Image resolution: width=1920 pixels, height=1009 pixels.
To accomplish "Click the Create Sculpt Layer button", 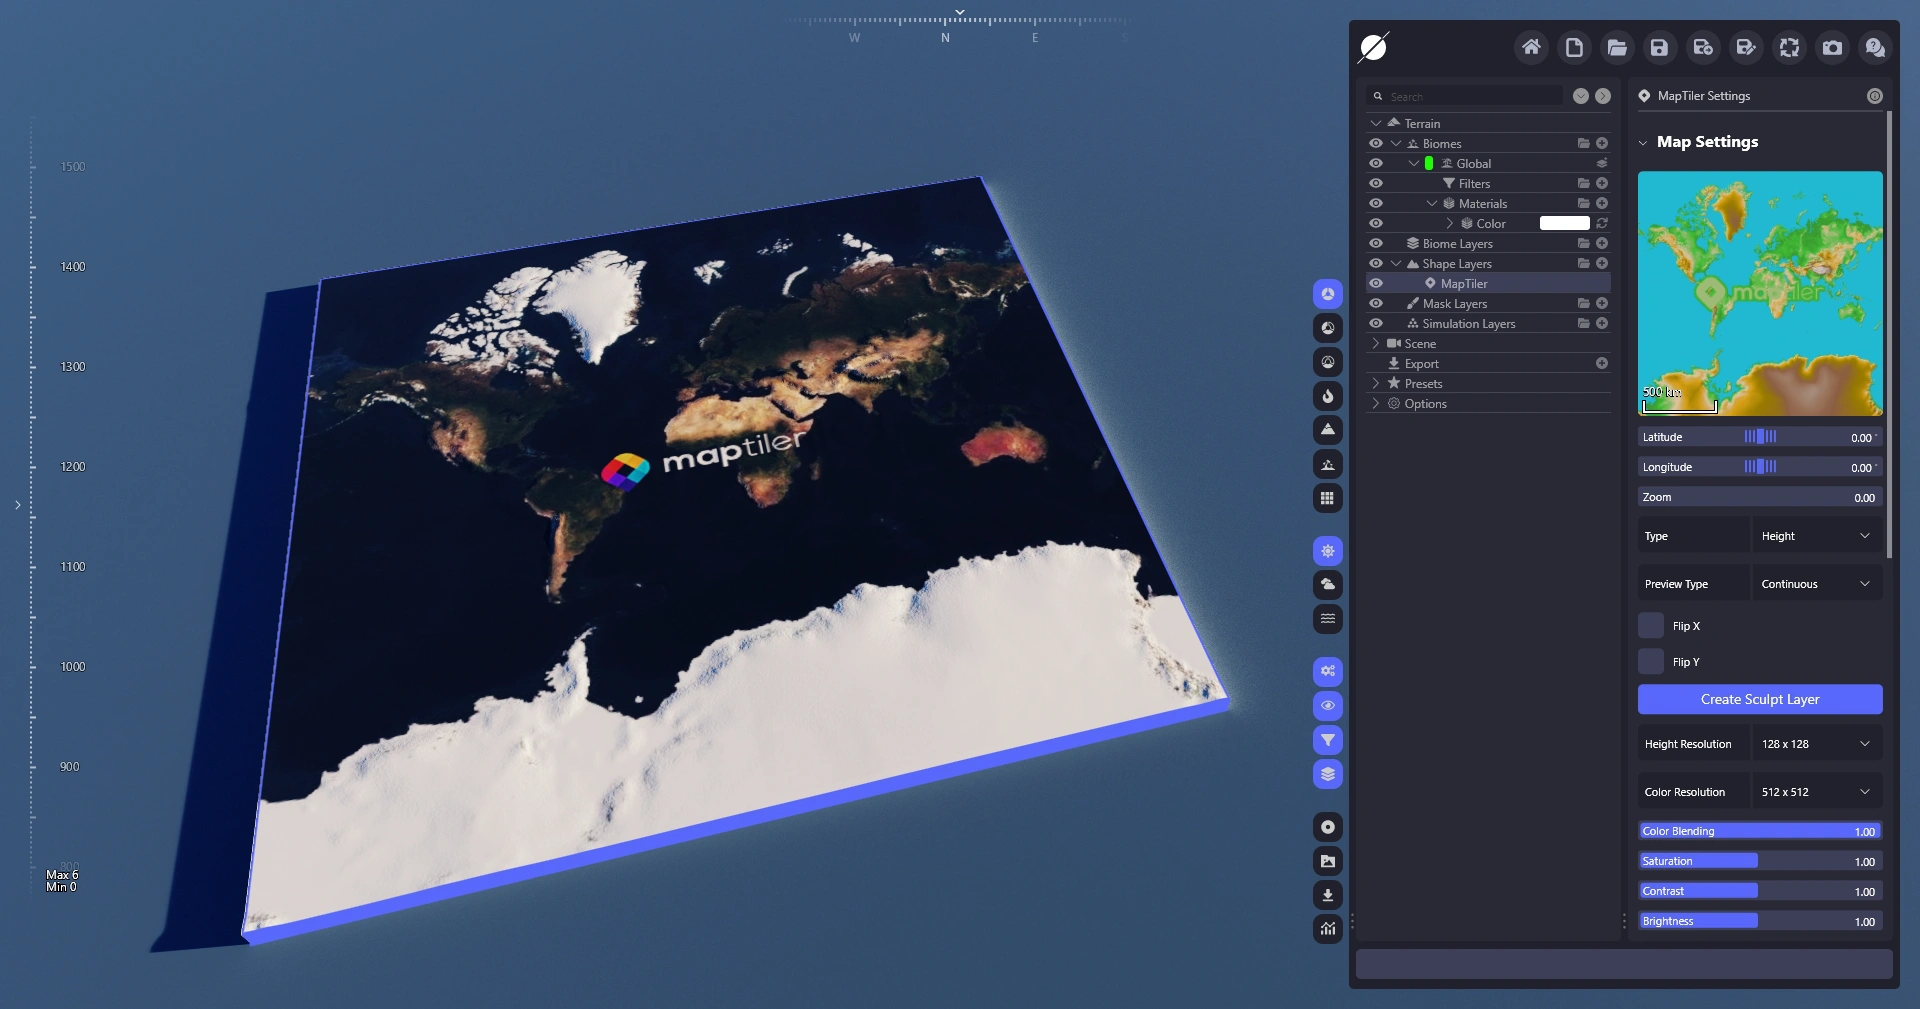I will [1760, 699].
